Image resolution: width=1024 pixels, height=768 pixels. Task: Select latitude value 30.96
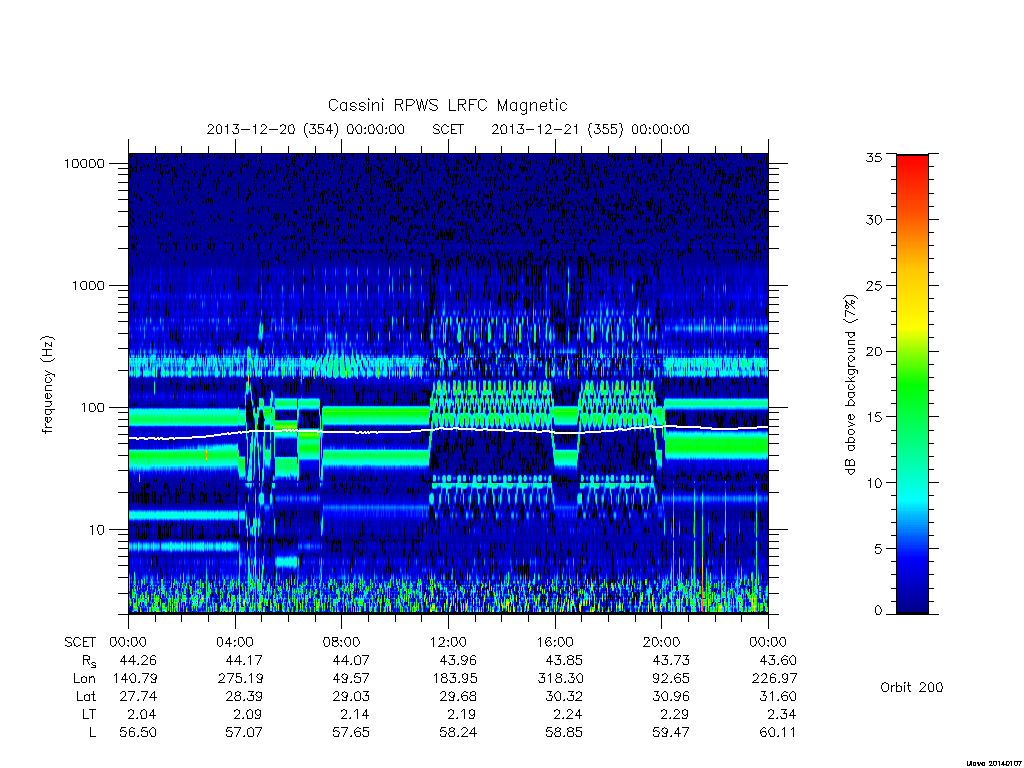[x=670, y=696]
